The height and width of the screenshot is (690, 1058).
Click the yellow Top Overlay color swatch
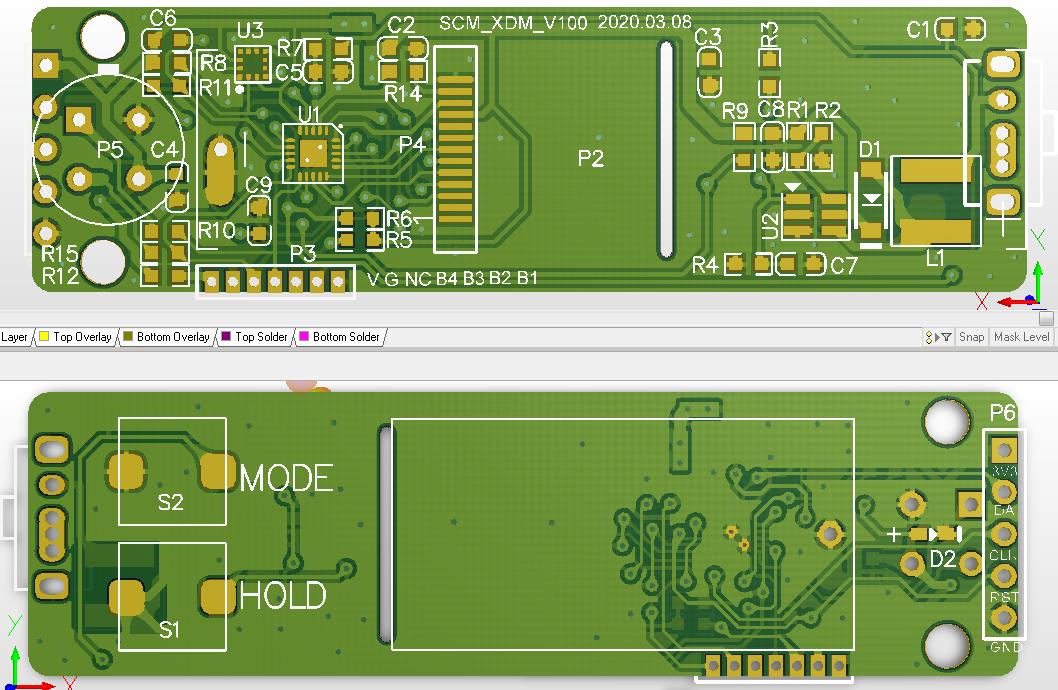tap(44, 337)
